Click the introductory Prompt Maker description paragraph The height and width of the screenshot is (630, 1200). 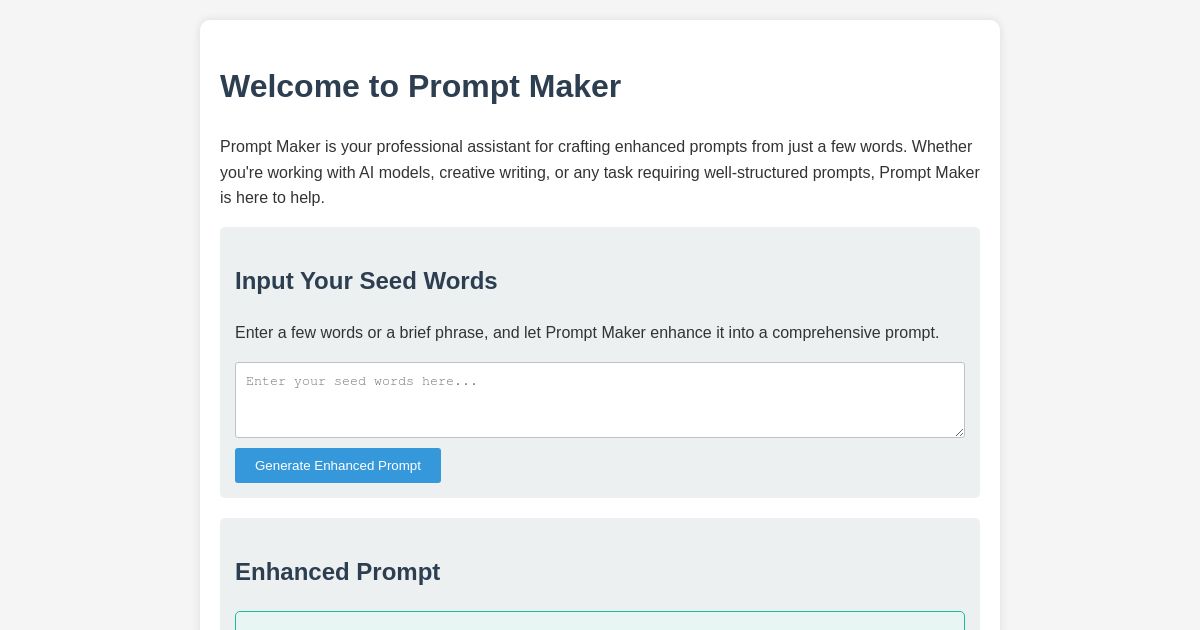click(600, 172)
